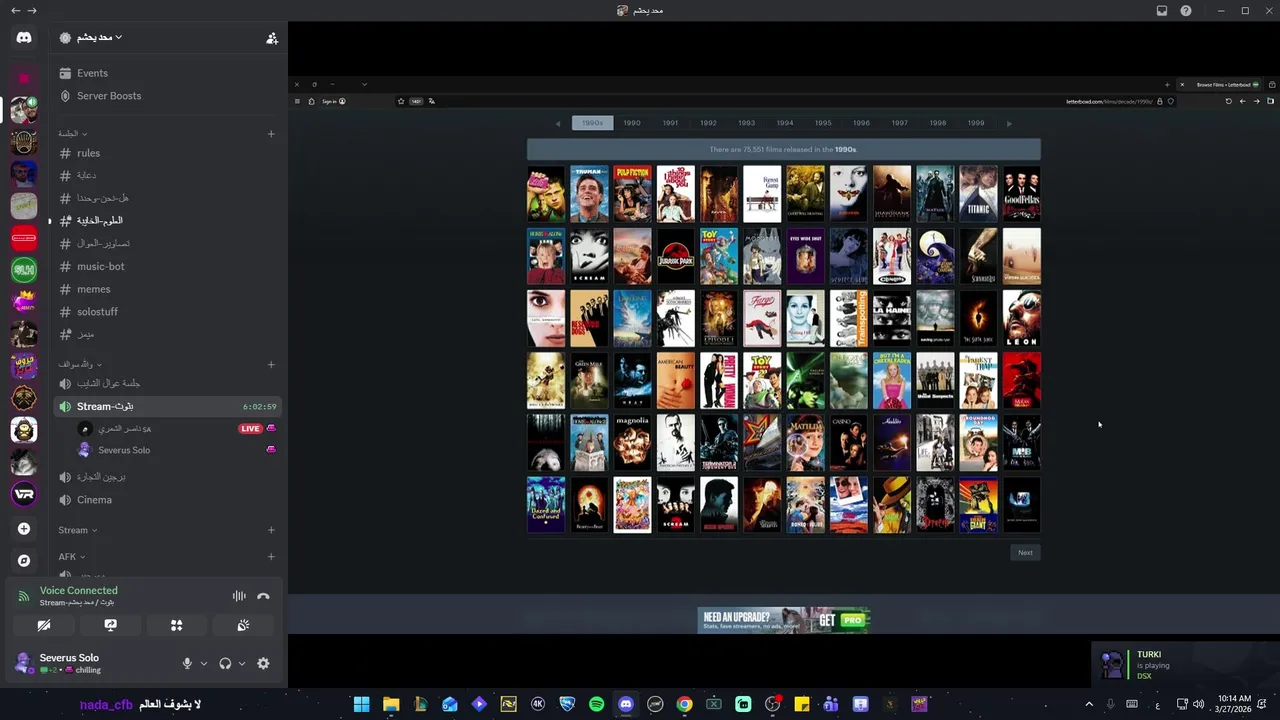Click reload icon in streamed browser

pyautogui.click(x=1229, y=101)
